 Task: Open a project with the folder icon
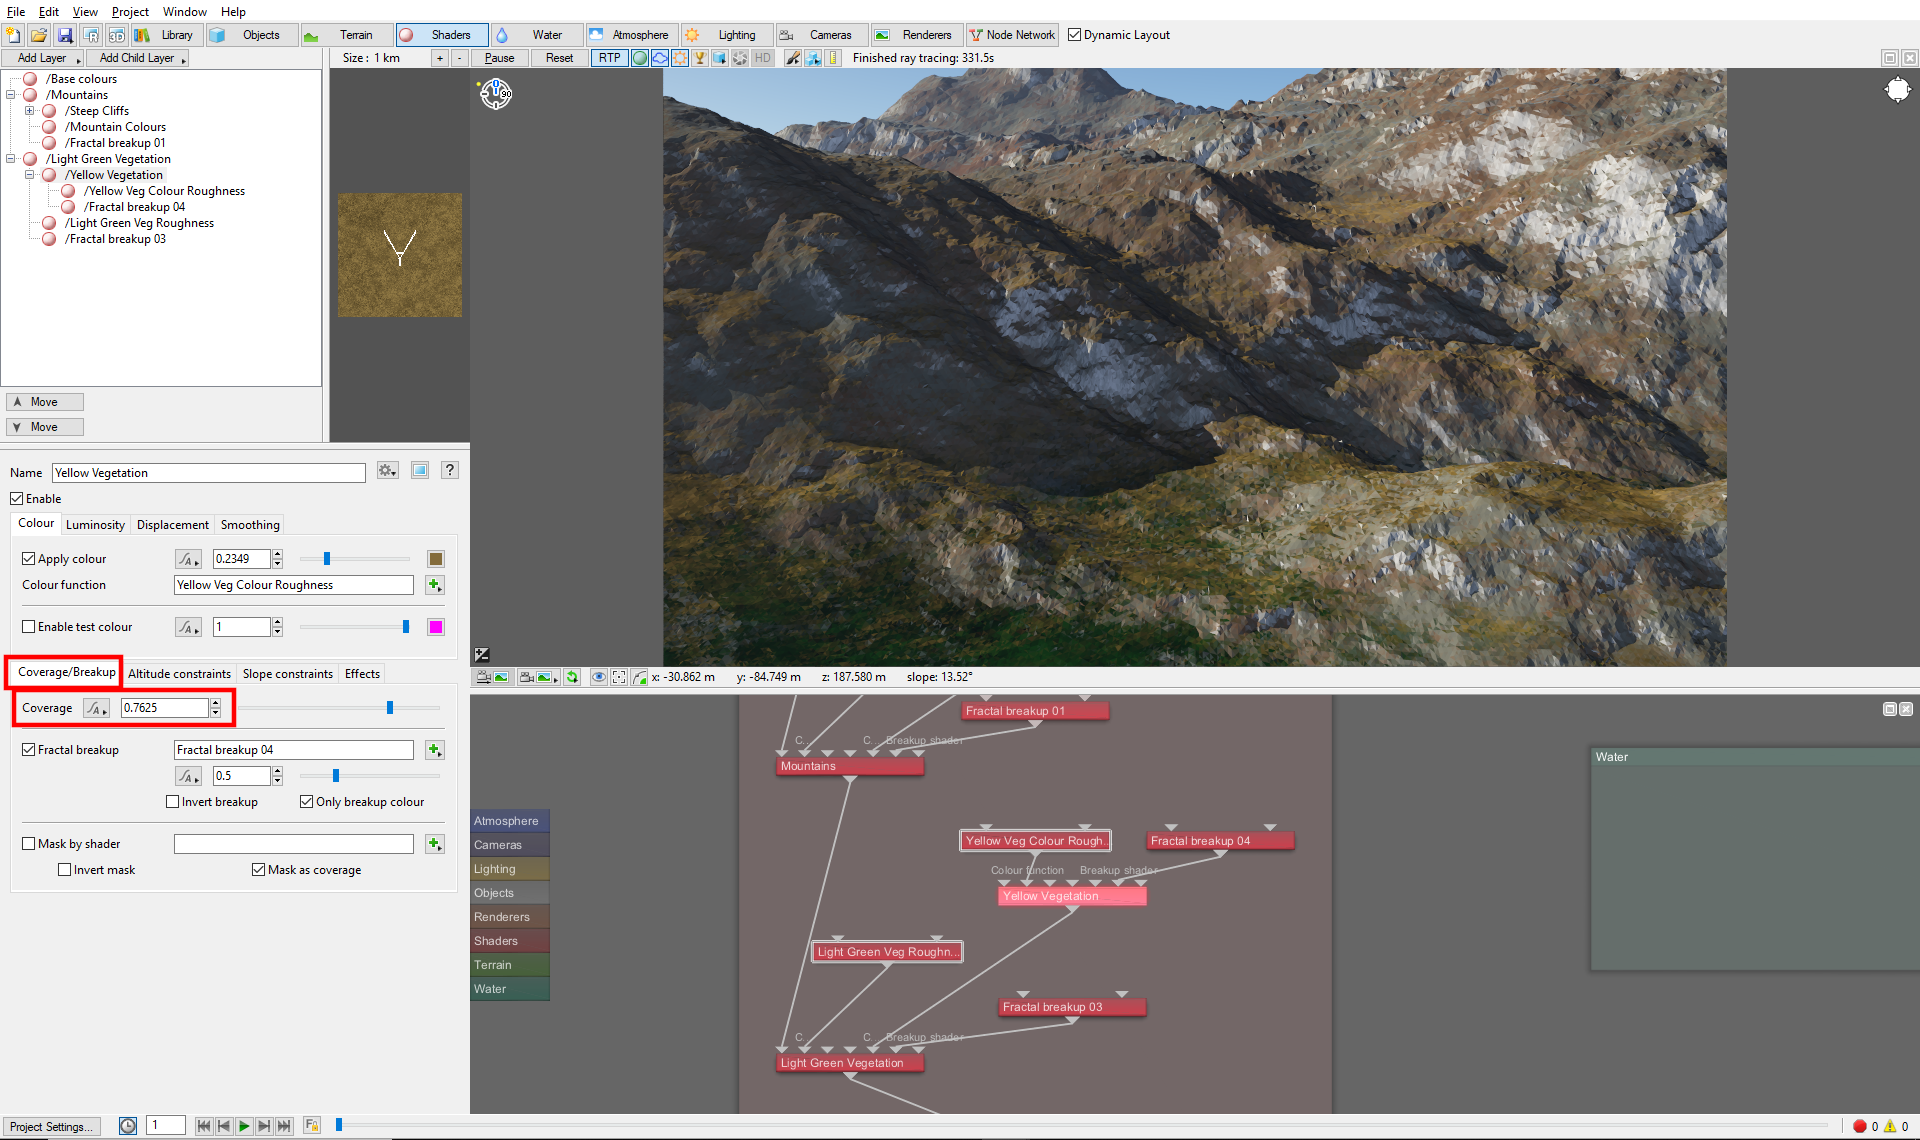coord(39,35)
